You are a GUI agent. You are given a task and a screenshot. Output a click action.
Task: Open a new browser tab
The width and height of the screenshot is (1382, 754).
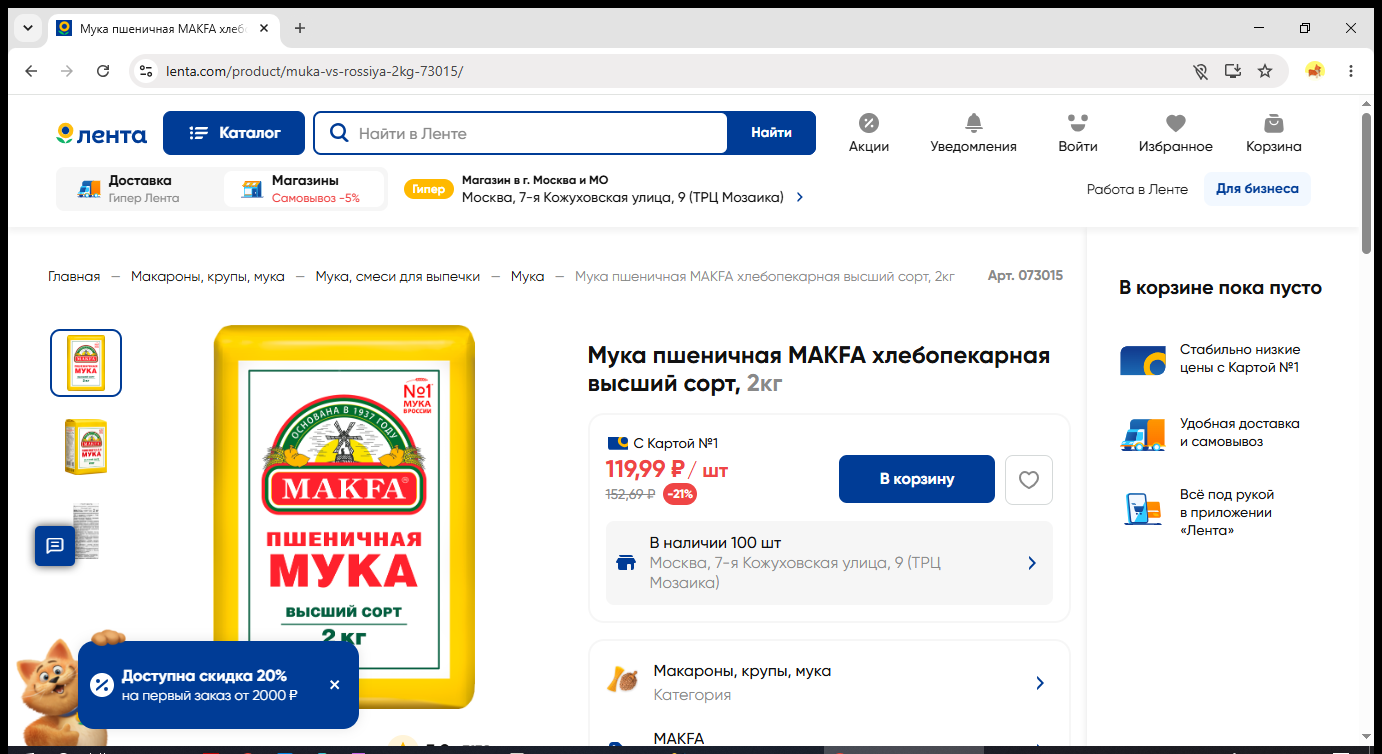[300, 28]
